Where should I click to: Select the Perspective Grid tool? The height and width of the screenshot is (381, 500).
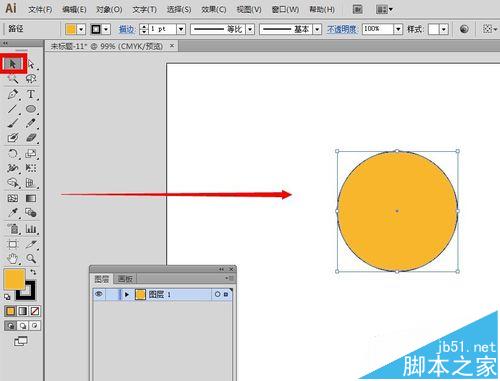(31, 183)
